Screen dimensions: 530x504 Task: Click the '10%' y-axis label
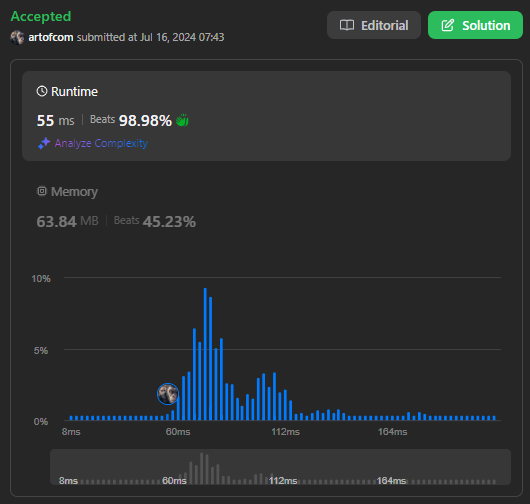tap(41, 279)
